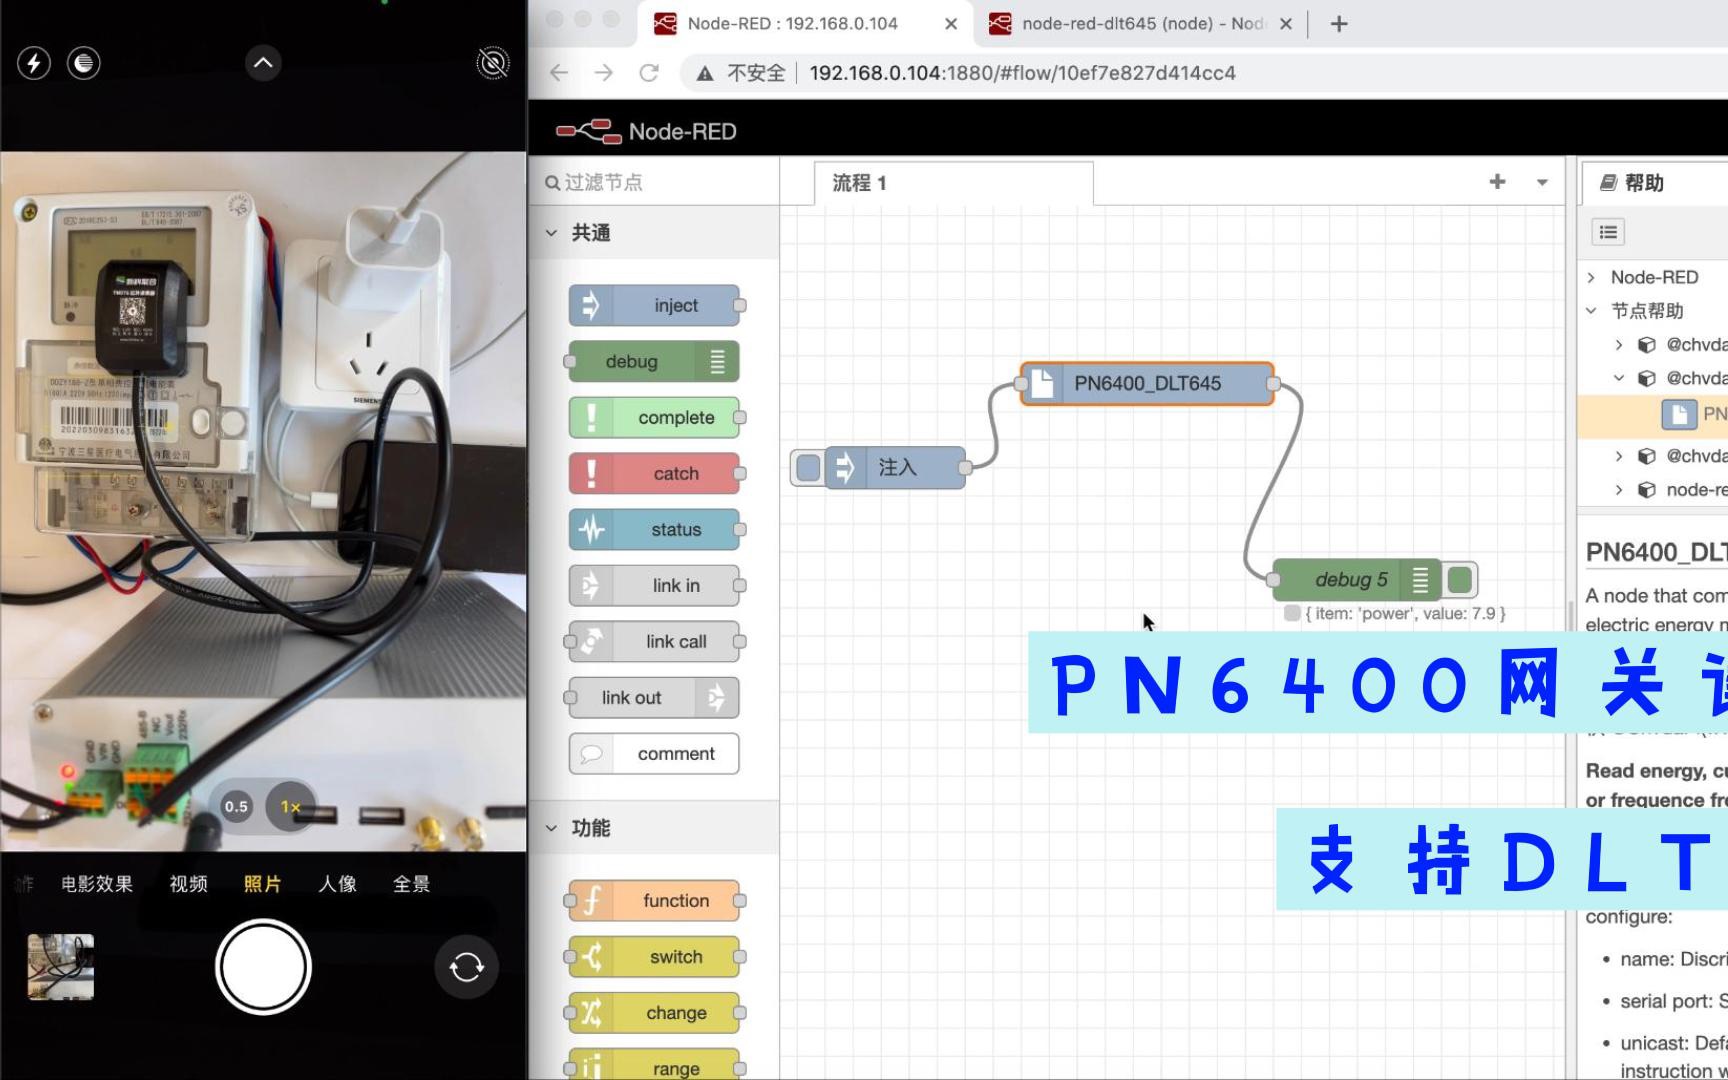Viewport: 1728px width, 1080px height.
Task: Select the 注入 node on canvas
Action: pos(897,467)
